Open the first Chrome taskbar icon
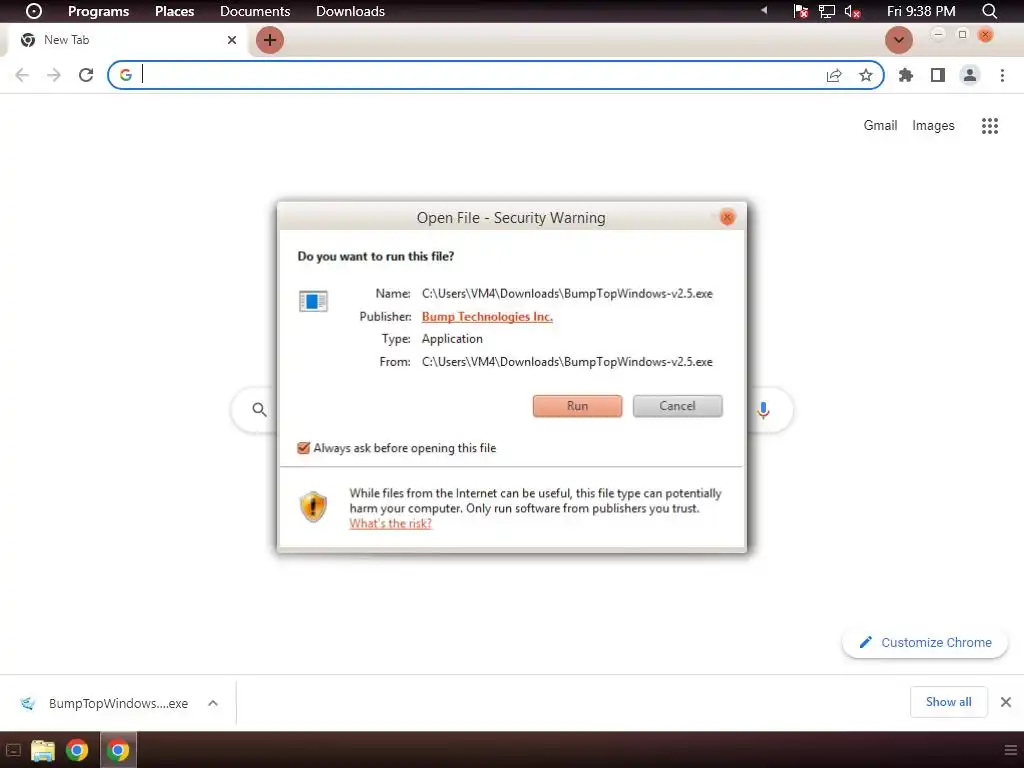This screenshot has height=768, width=1024. pyautogui.click(x=77, y=750)
